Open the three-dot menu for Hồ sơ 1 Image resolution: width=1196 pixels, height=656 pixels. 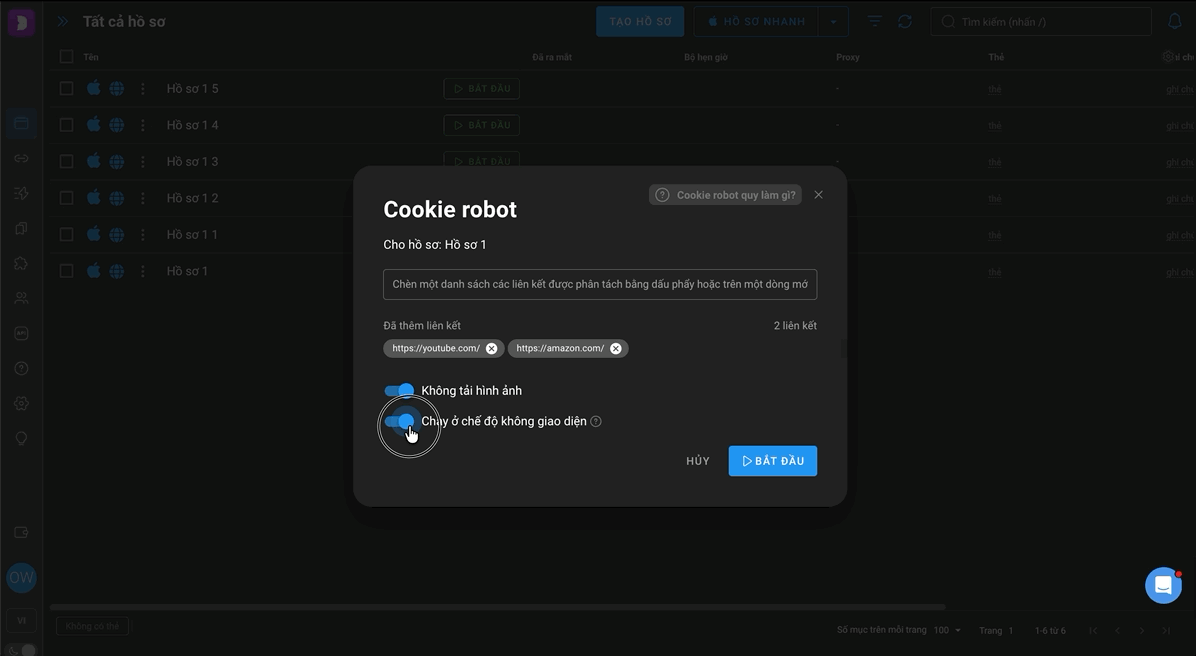coord(143,272)
